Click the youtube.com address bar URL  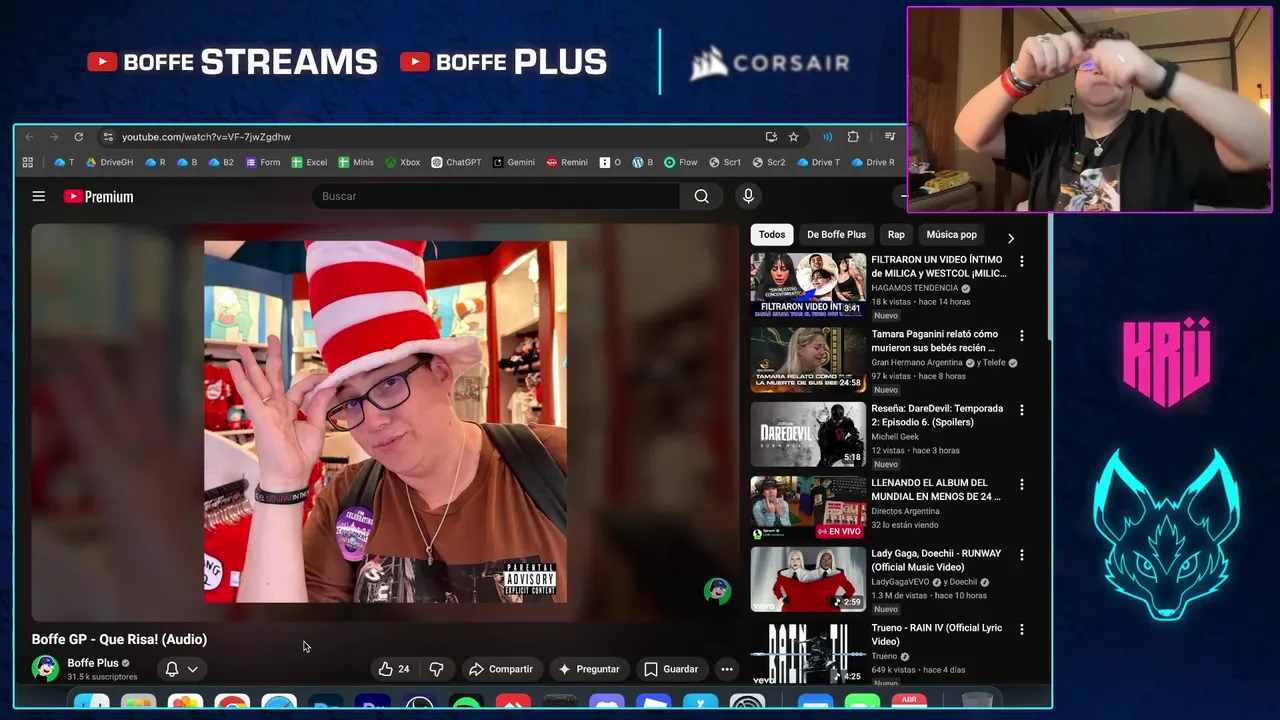(x=206, y=137)
